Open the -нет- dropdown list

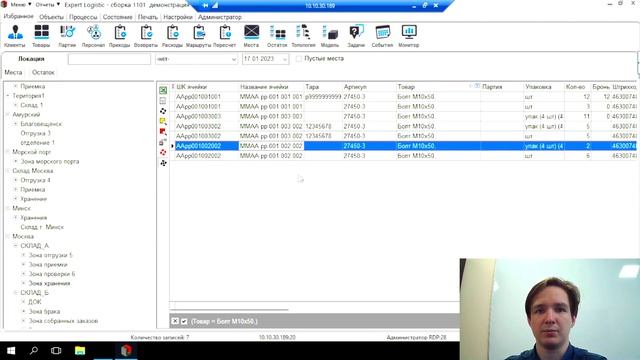point(233,59)
